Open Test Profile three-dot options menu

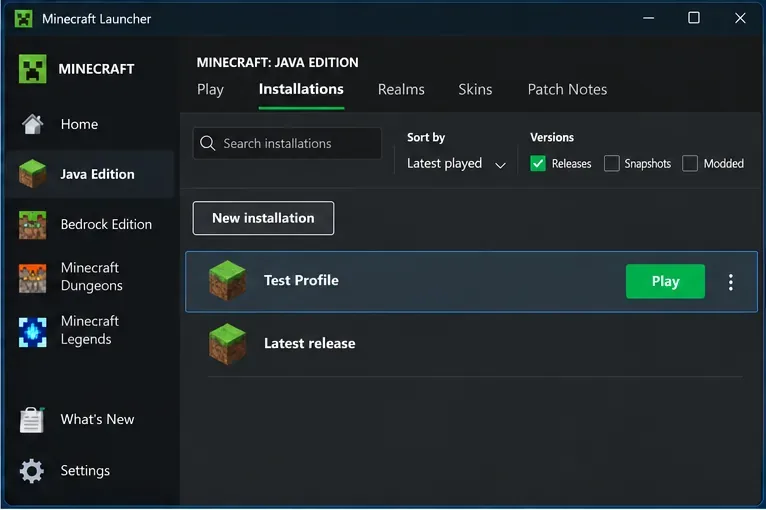730,282
